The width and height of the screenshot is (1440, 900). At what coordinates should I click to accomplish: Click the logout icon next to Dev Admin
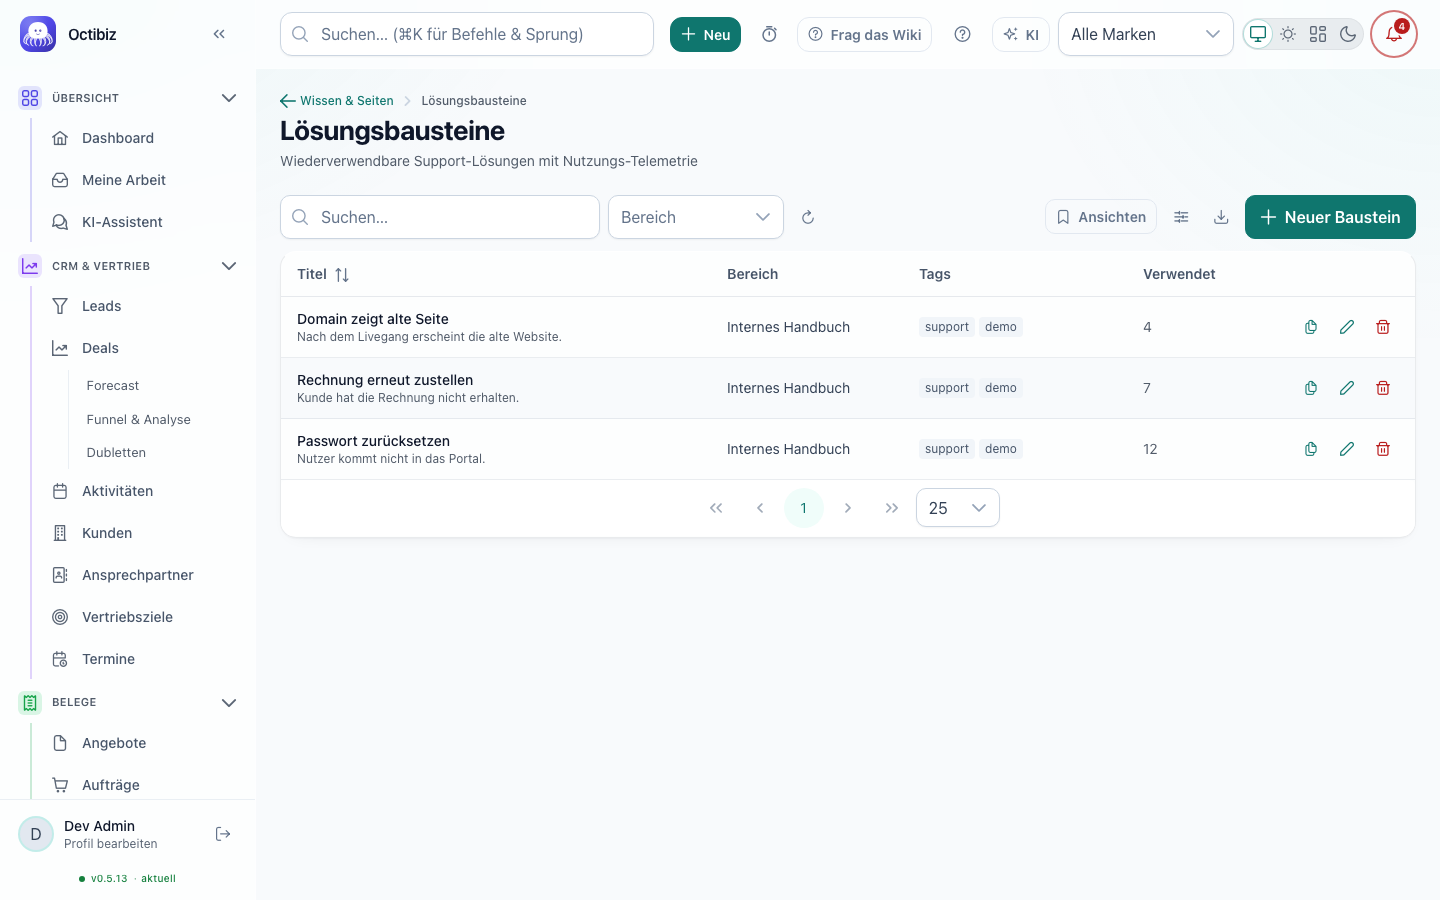(223, 834)
